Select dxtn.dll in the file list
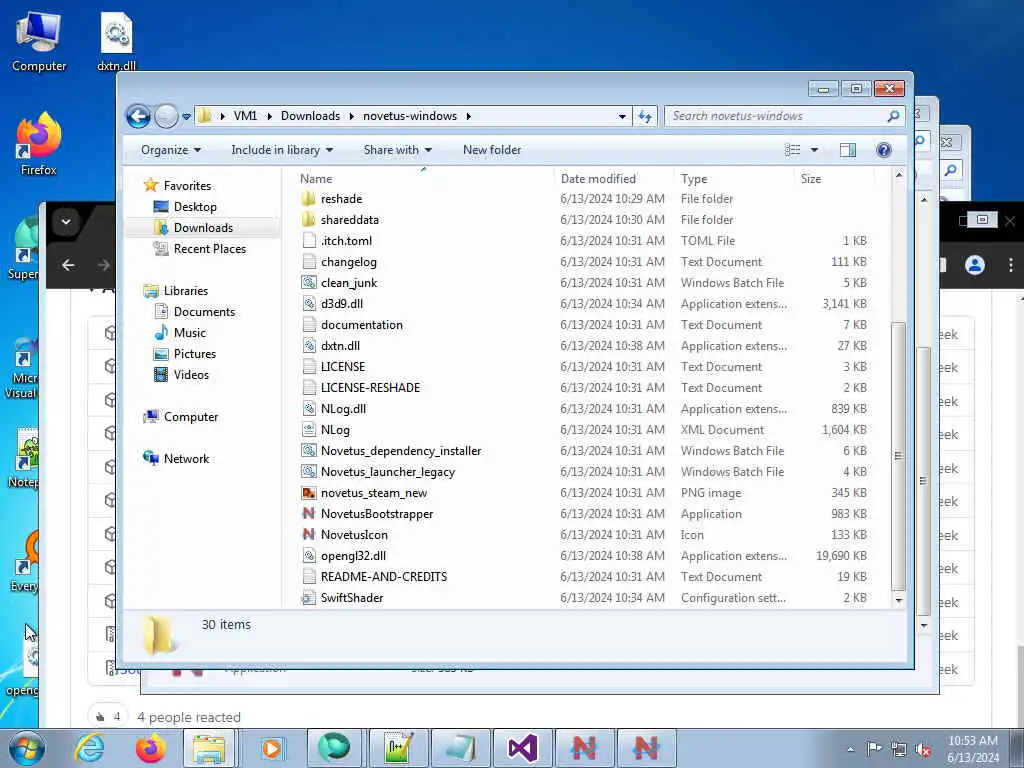The width and height of the screenshot is (1024, 768). pos(340,346)
